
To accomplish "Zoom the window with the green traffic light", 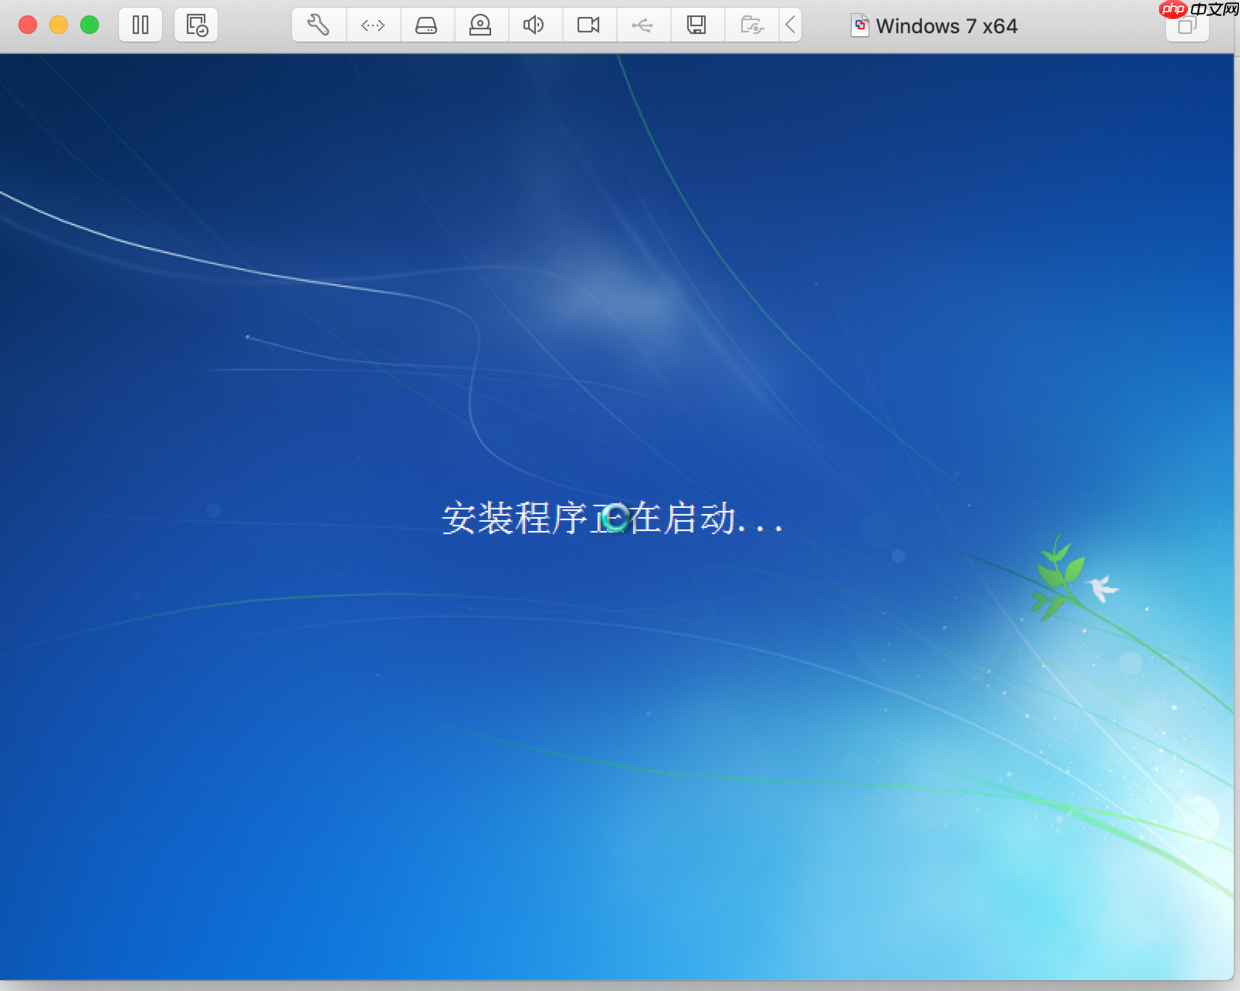I will [89, 25].
